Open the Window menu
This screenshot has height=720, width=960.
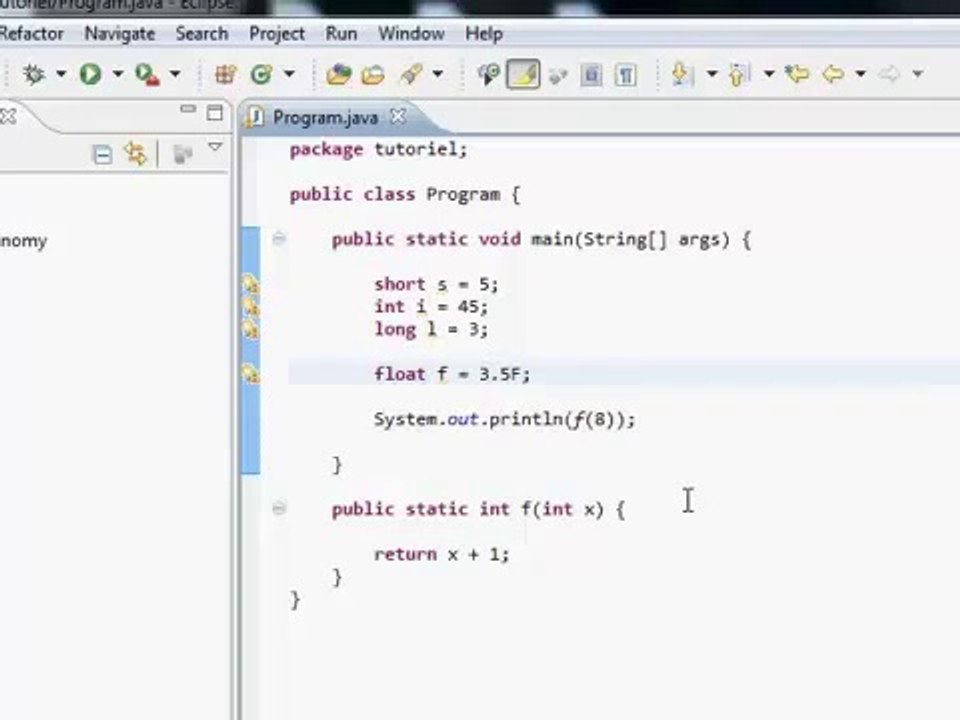point(411,34)
